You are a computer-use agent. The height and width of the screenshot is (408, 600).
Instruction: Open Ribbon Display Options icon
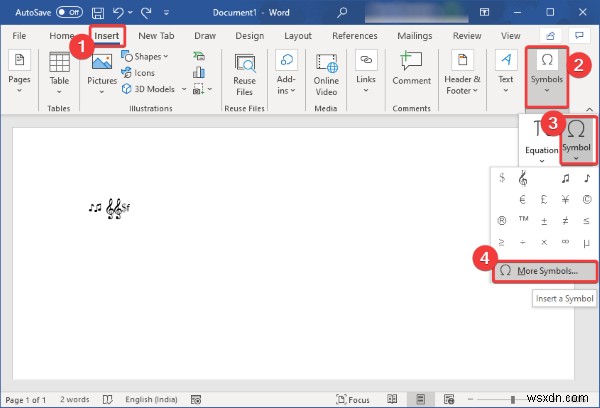[x=484, y=12]
